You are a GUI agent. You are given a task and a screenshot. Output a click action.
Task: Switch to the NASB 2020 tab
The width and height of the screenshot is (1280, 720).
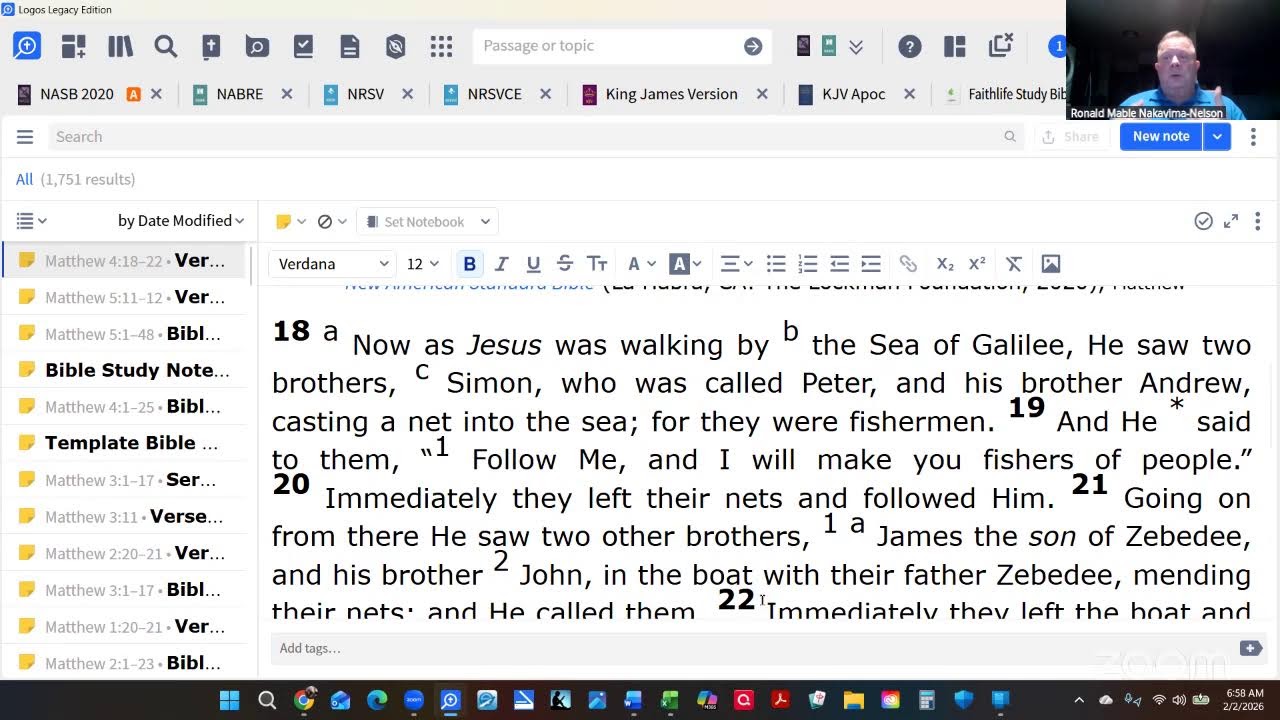pos(77,94)
